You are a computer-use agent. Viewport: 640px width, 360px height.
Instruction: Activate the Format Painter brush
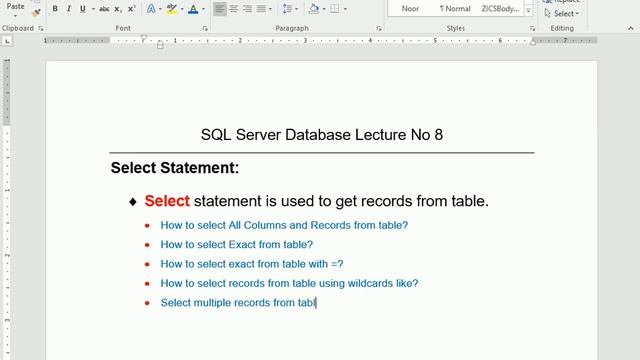point(36,13)
